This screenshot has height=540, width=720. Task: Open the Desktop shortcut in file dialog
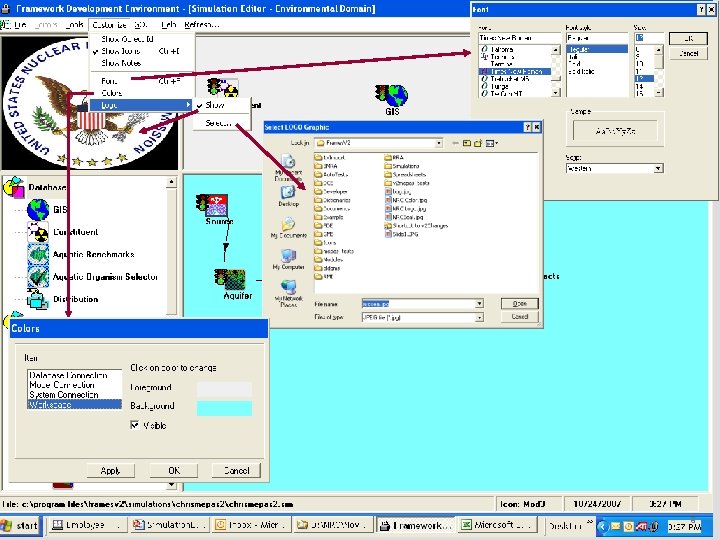click(288, 192)
